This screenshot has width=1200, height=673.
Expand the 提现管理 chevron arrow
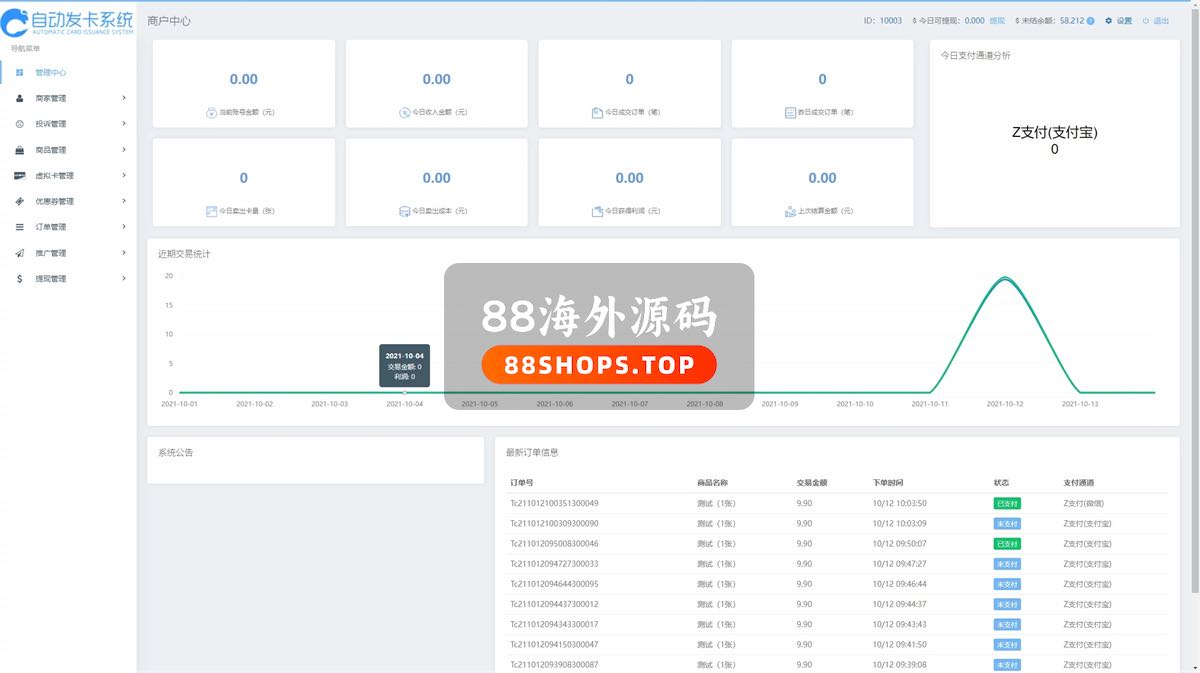click(124, 278)
